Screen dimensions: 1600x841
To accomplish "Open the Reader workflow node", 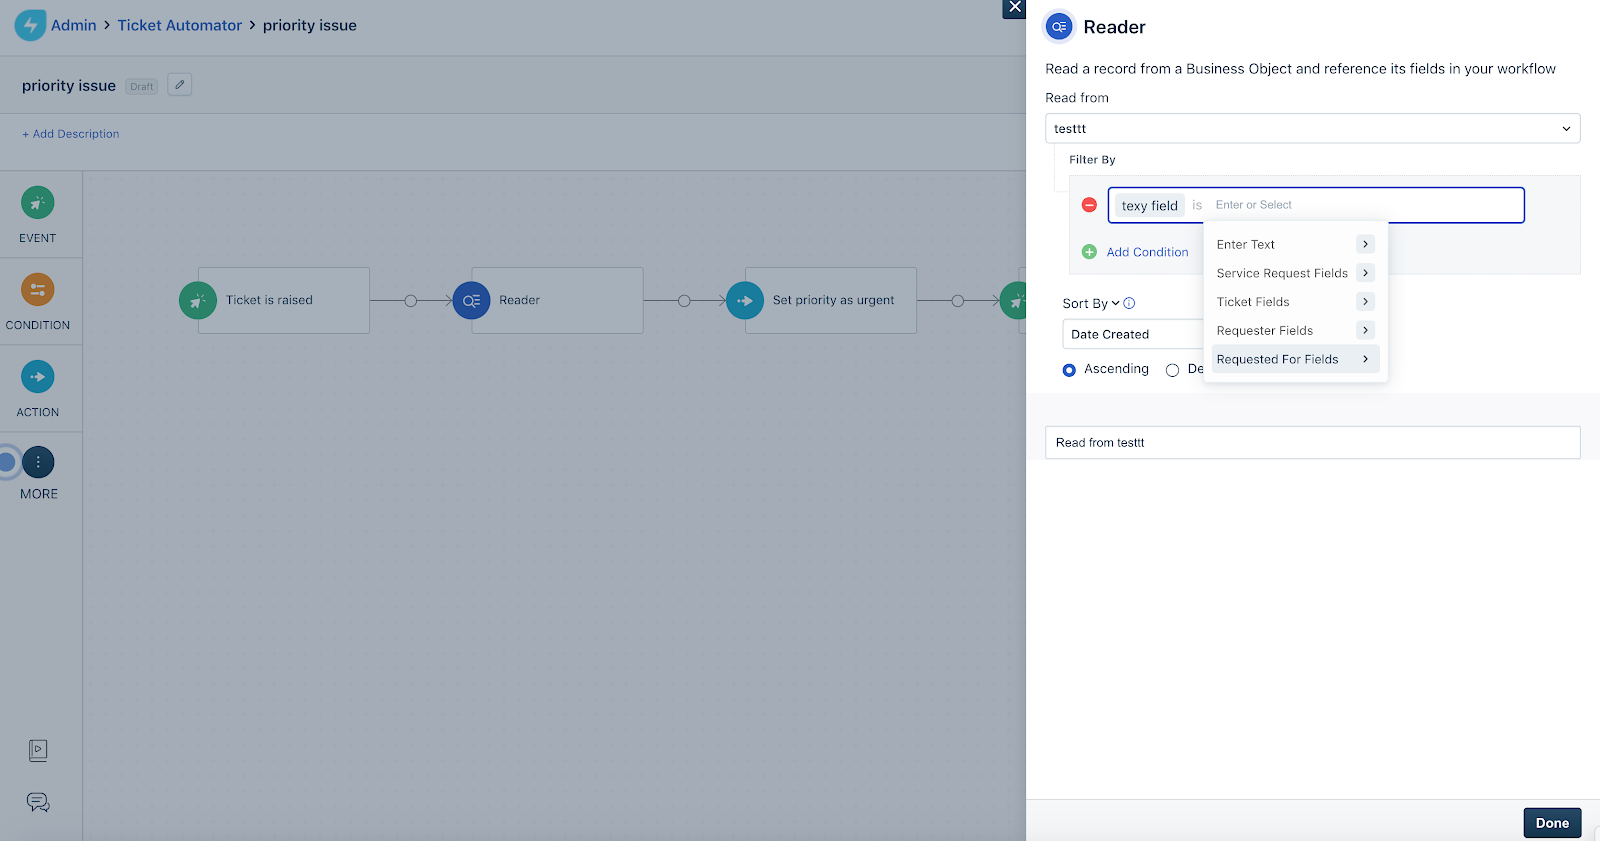I will (557, 300).
